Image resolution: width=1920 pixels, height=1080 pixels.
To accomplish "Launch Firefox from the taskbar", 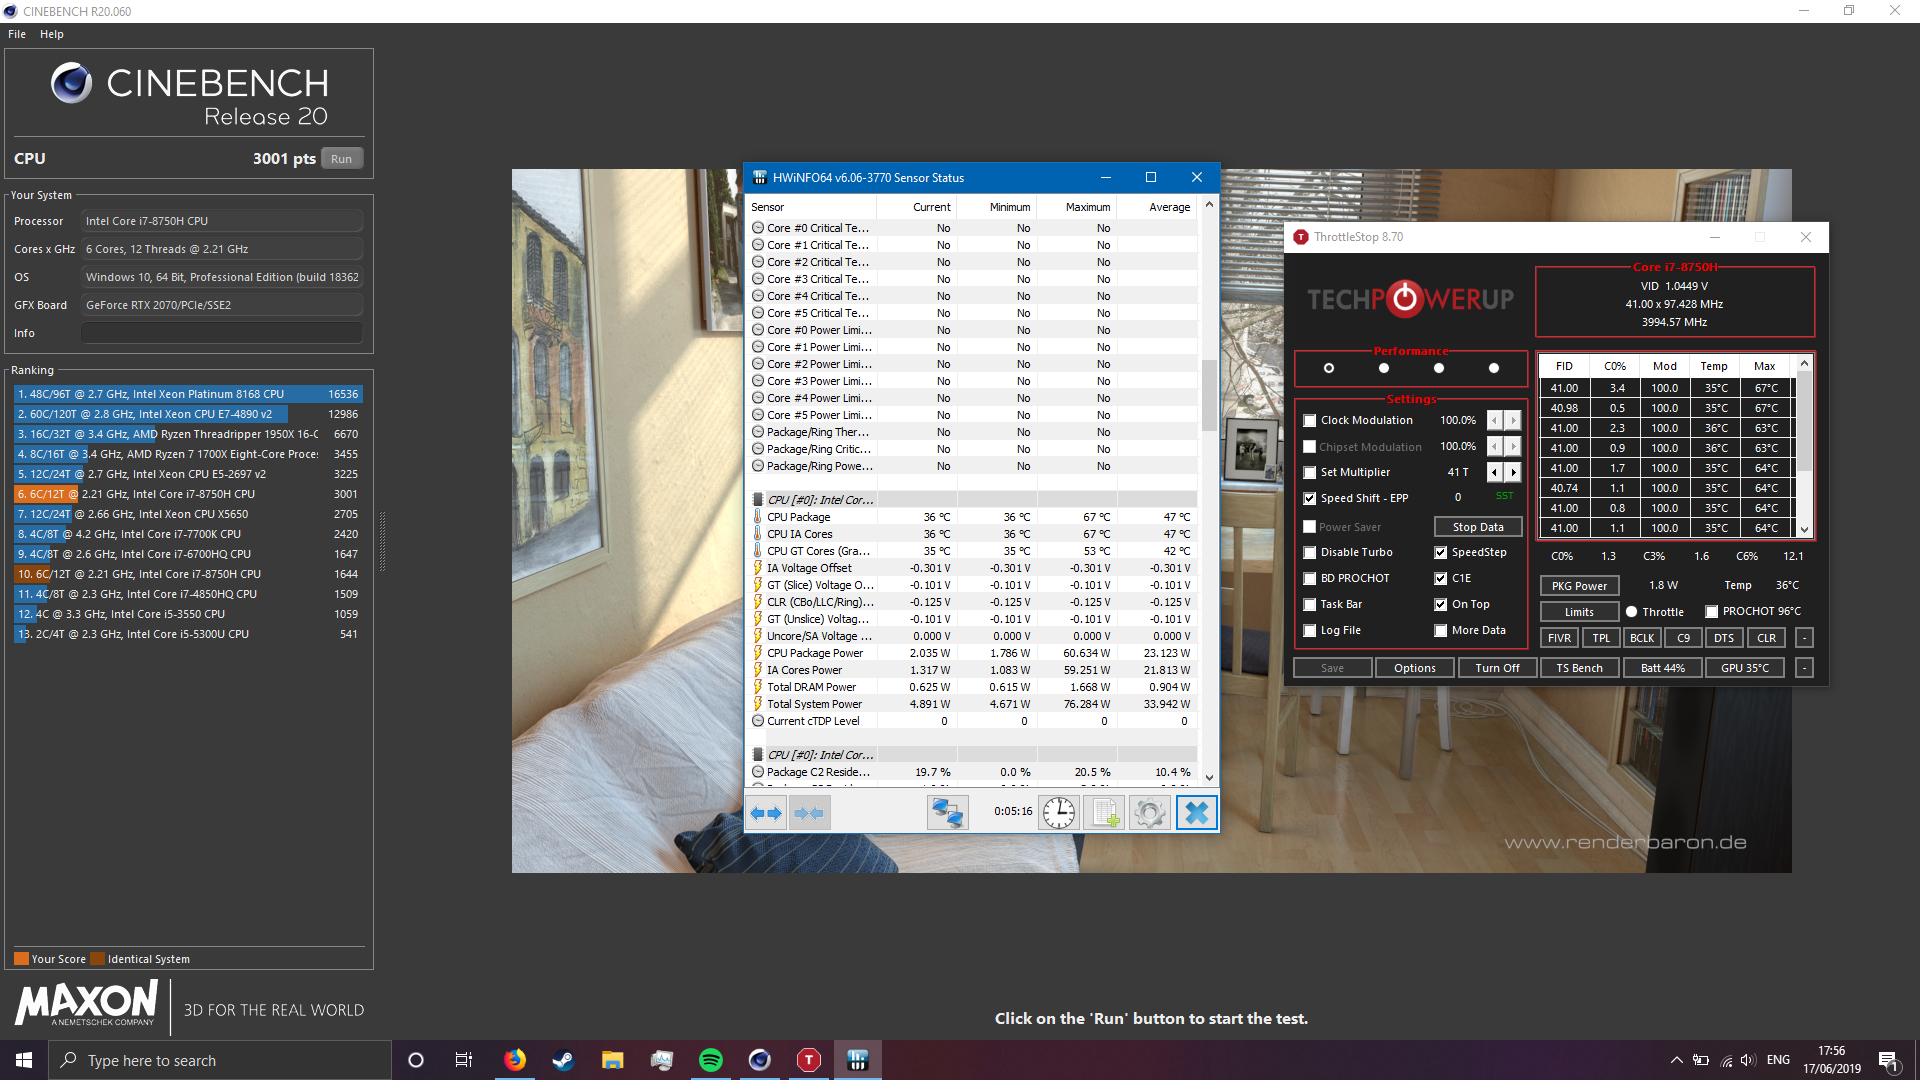I will (514, 1060).
